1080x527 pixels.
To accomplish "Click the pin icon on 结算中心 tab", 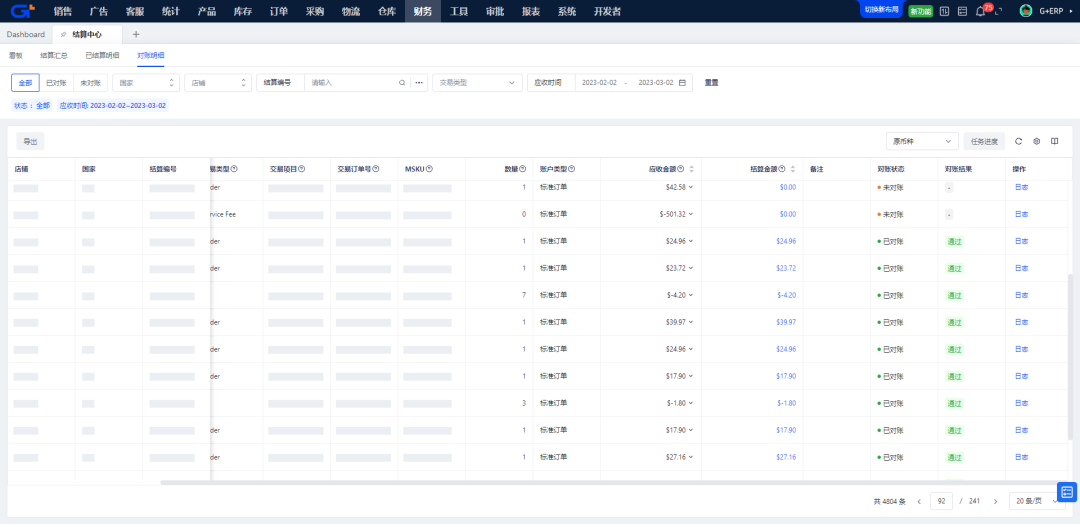I will 64,34.
